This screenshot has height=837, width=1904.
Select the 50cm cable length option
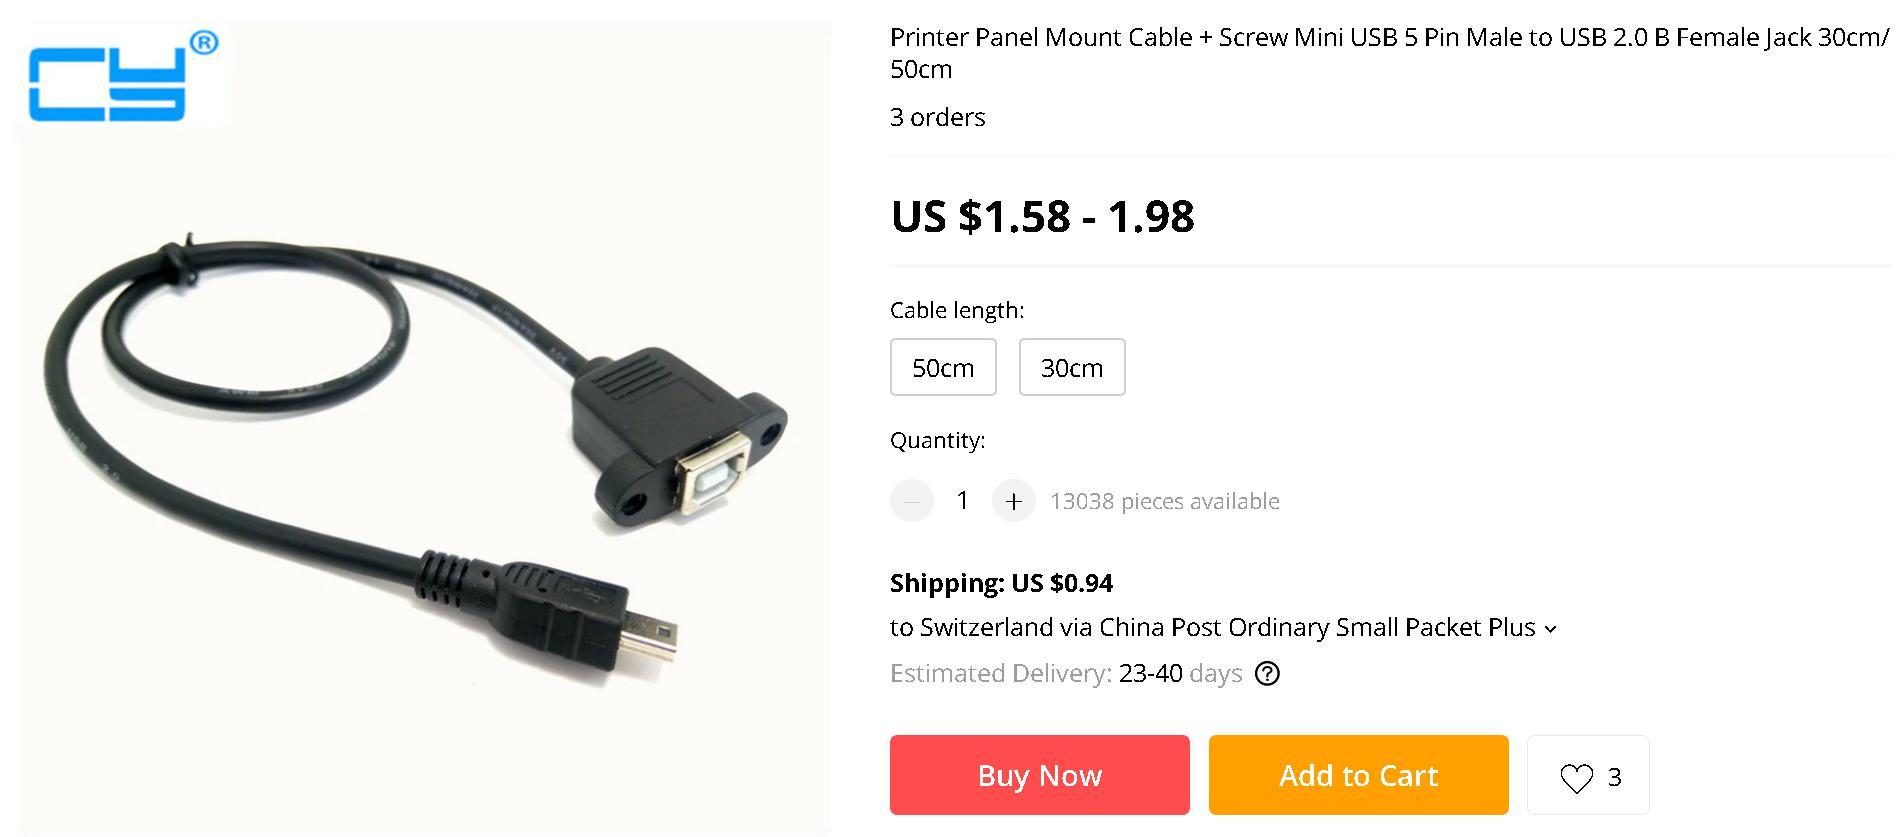(943, 367)
